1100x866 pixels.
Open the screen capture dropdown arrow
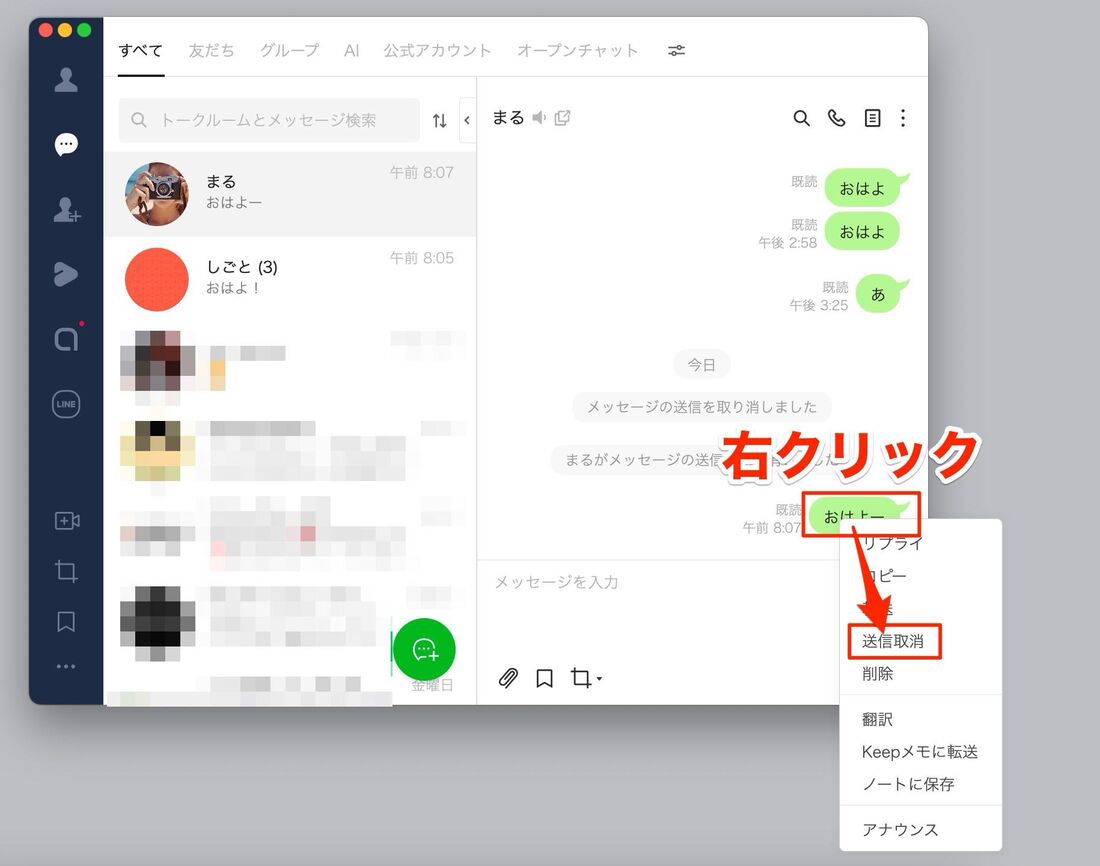(x=599, y=679)
